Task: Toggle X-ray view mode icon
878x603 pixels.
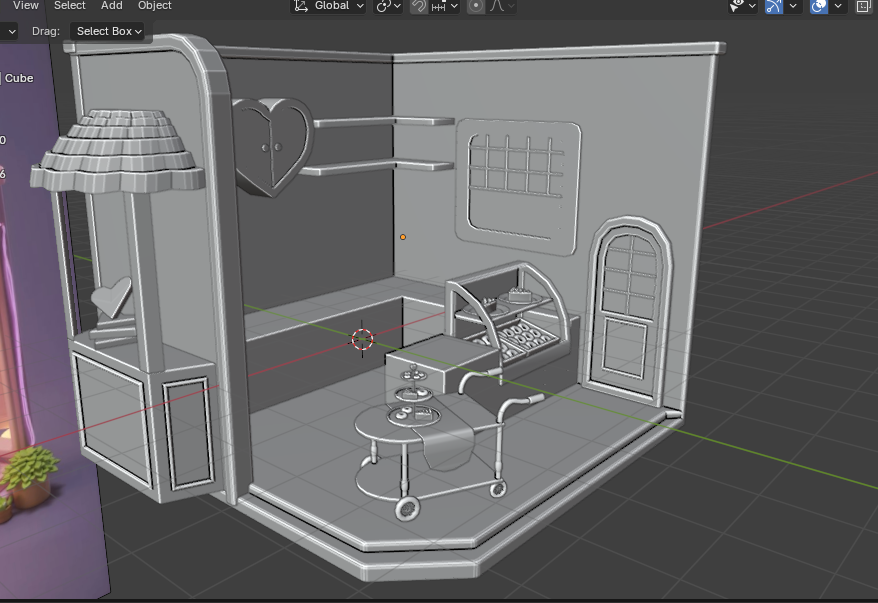Action: pyautogui.click(x=865, y=6)
